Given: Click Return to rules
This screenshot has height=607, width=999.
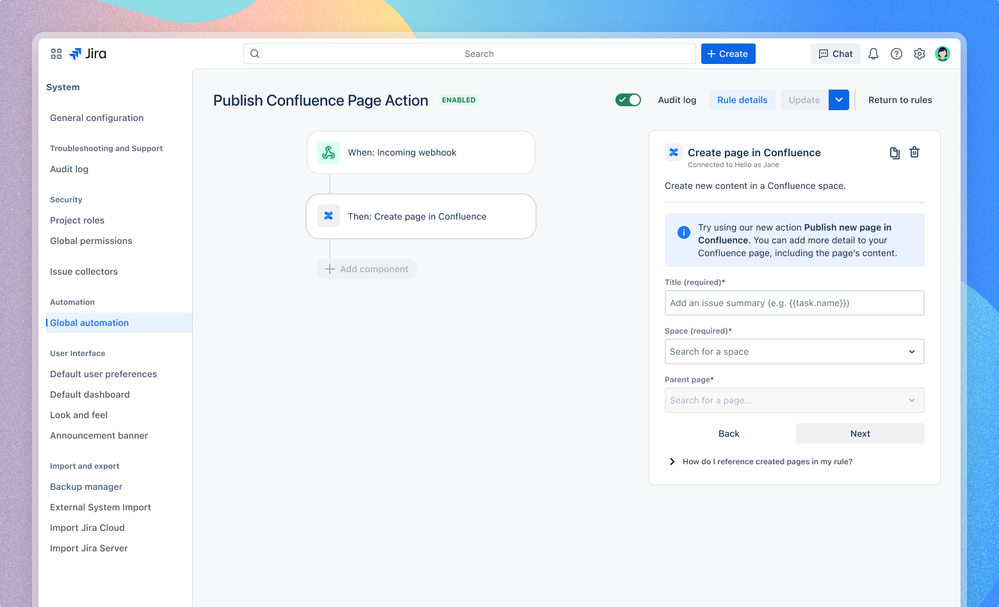Looking at the screenshot, I should click(x=900, y=100).
